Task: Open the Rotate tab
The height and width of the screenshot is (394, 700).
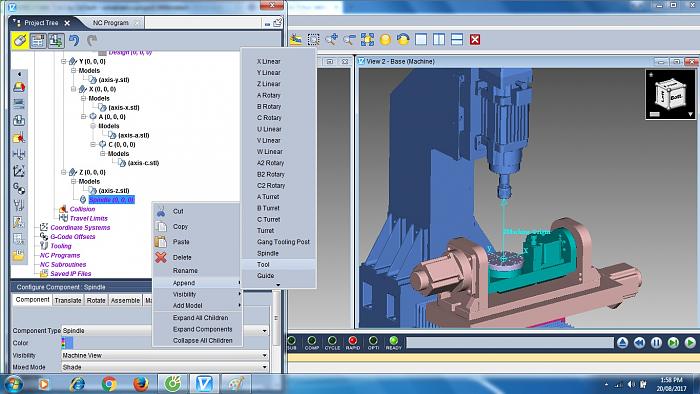Action: tap(96, 300)
